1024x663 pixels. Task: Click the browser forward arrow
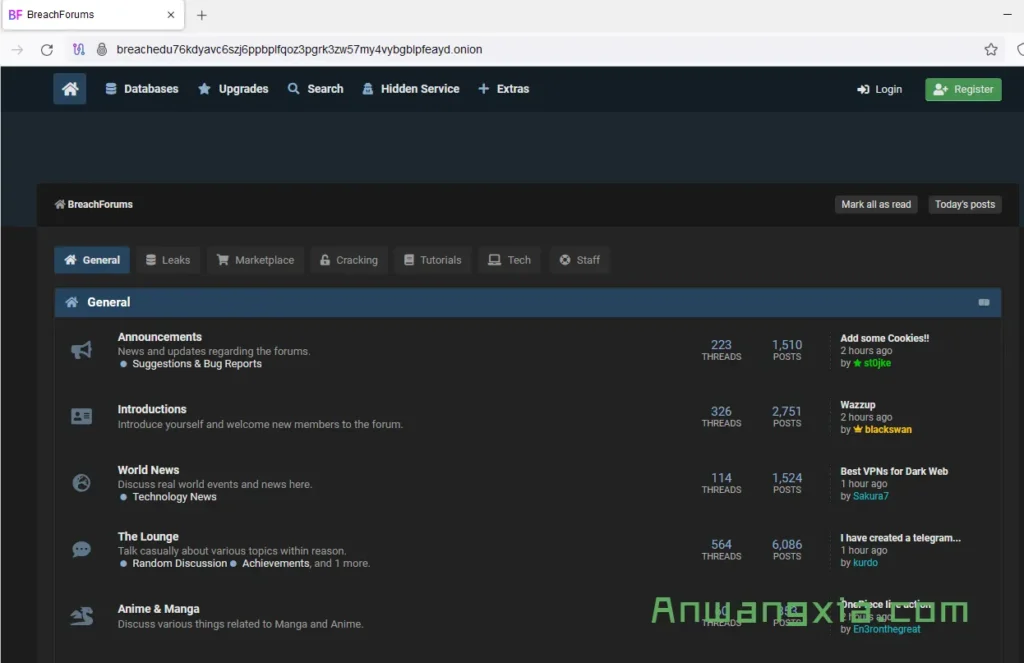tap(17, 50)
